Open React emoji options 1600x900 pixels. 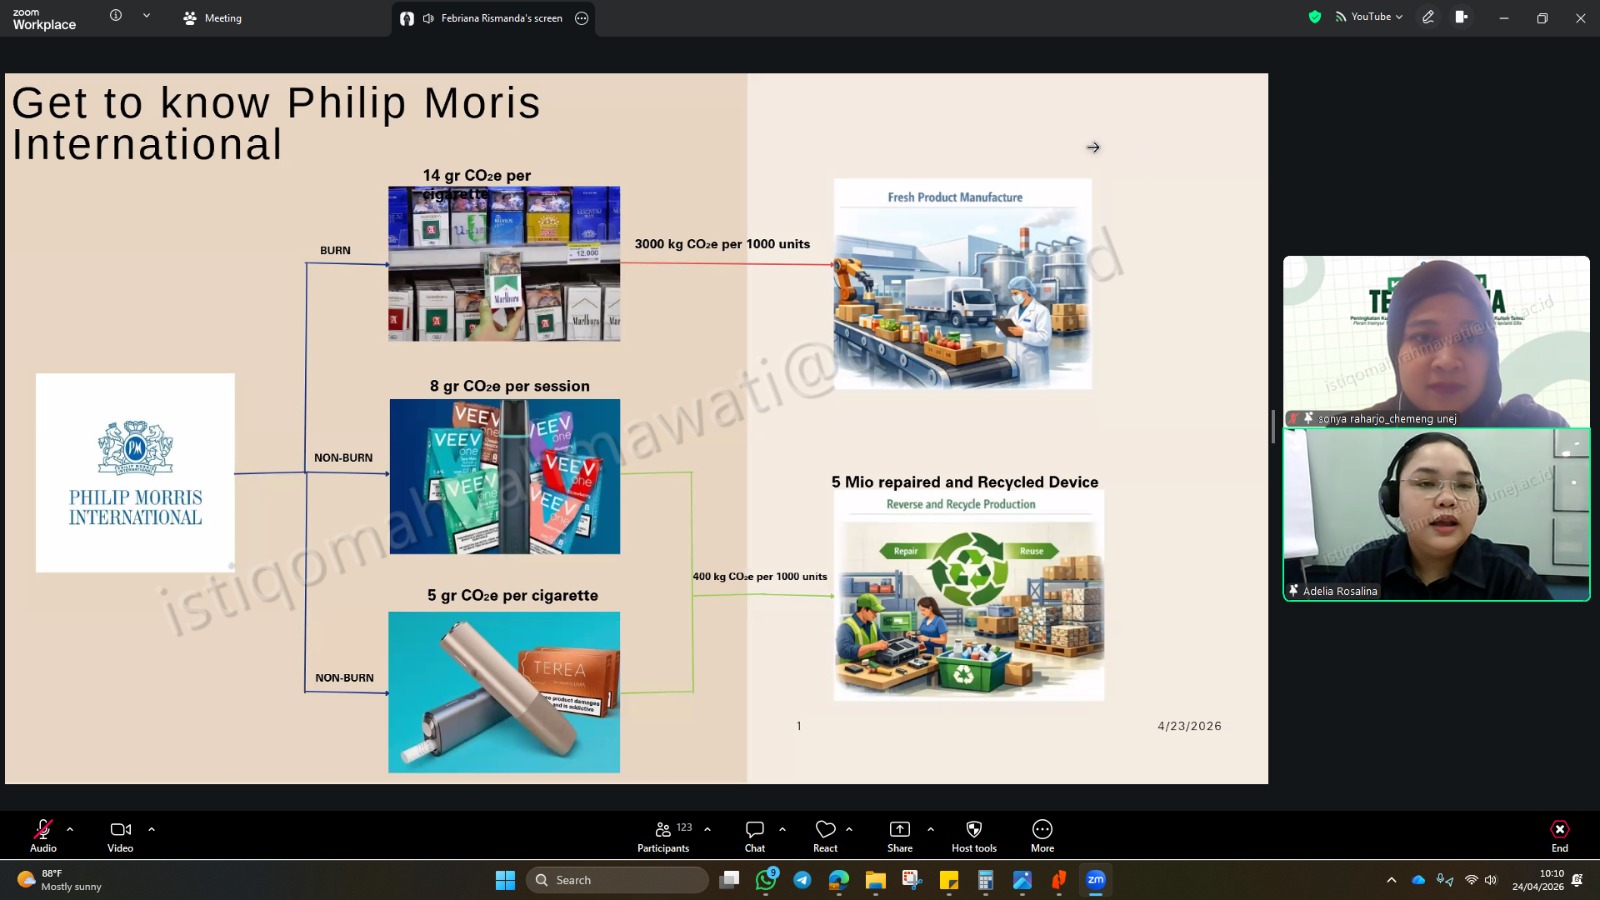click(825, 836)
